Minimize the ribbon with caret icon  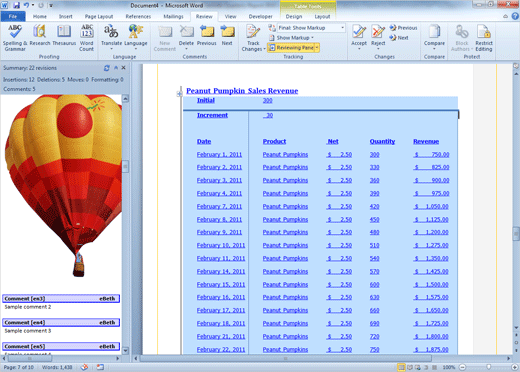click(x=505, y=16)
